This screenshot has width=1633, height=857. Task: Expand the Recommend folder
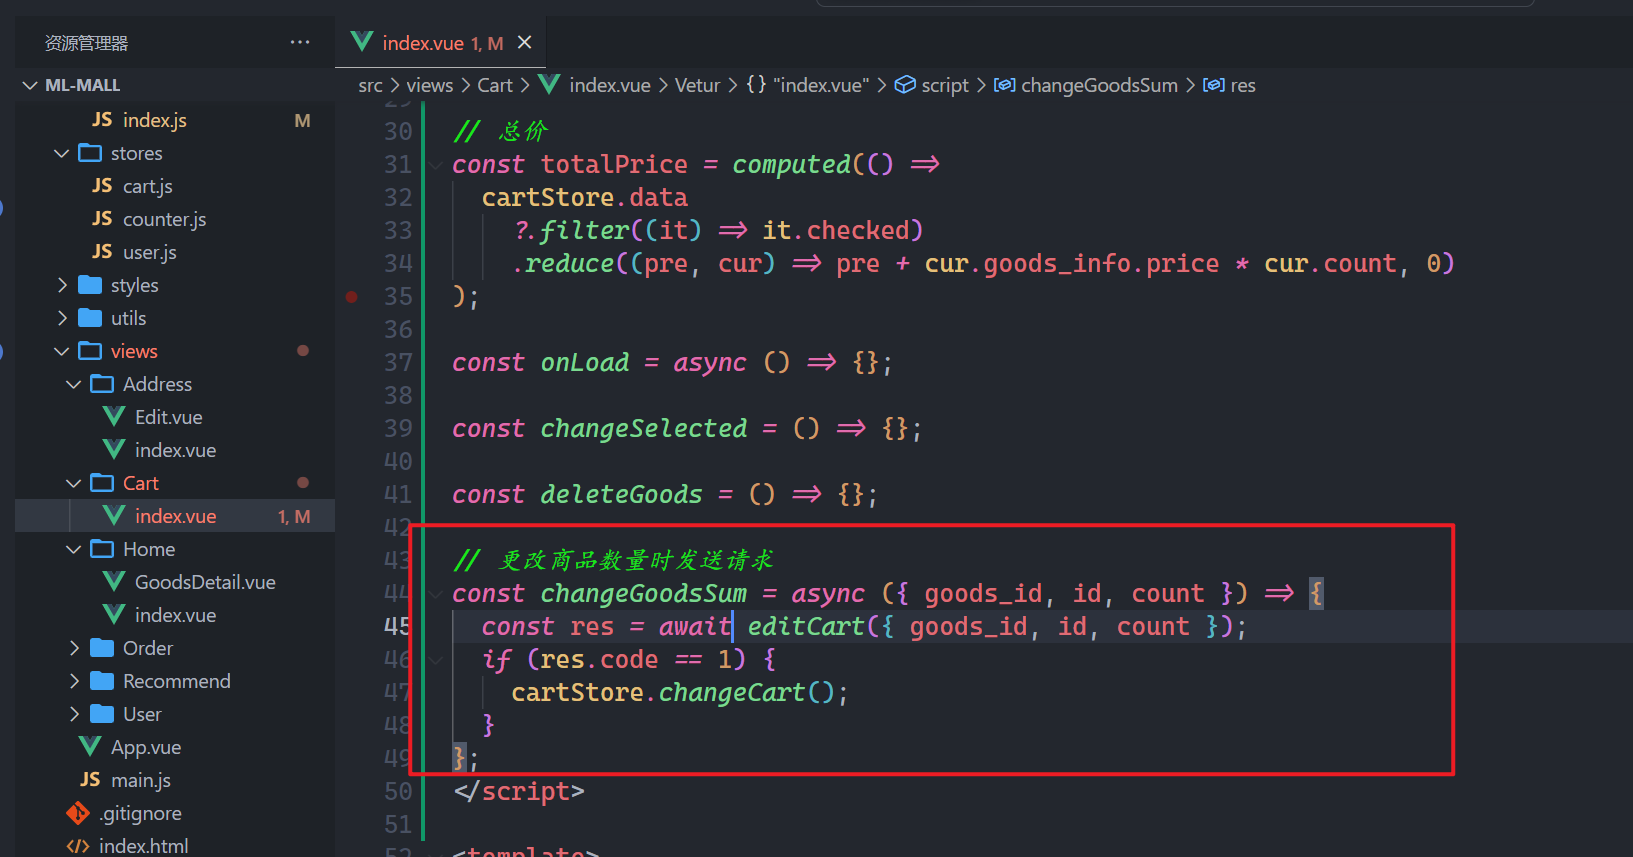[175, 681]
